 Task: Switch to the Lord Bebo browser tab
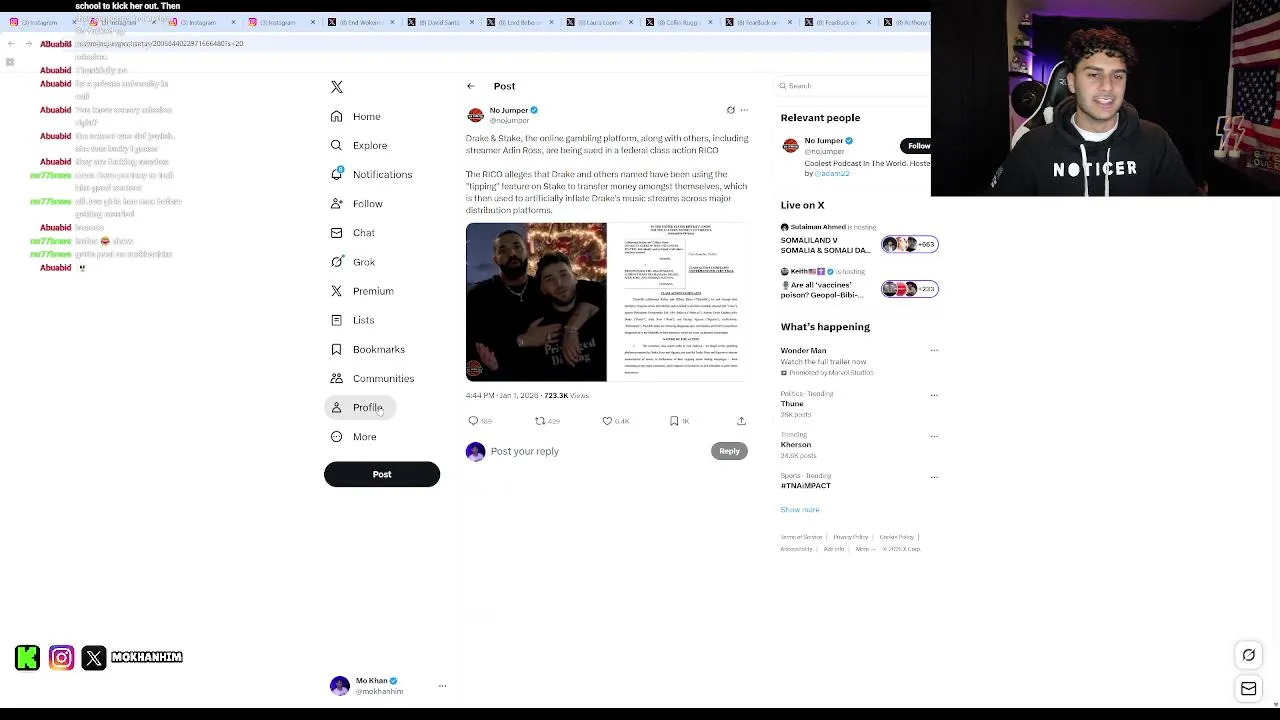(x=519, y=22)
